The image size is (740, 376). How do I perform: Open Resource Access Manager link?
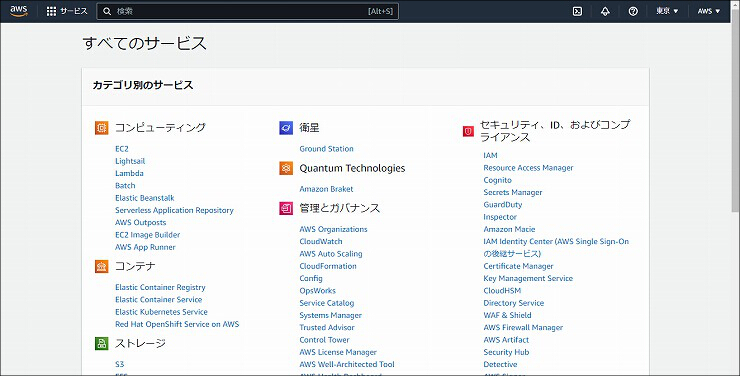click(528, 167)
